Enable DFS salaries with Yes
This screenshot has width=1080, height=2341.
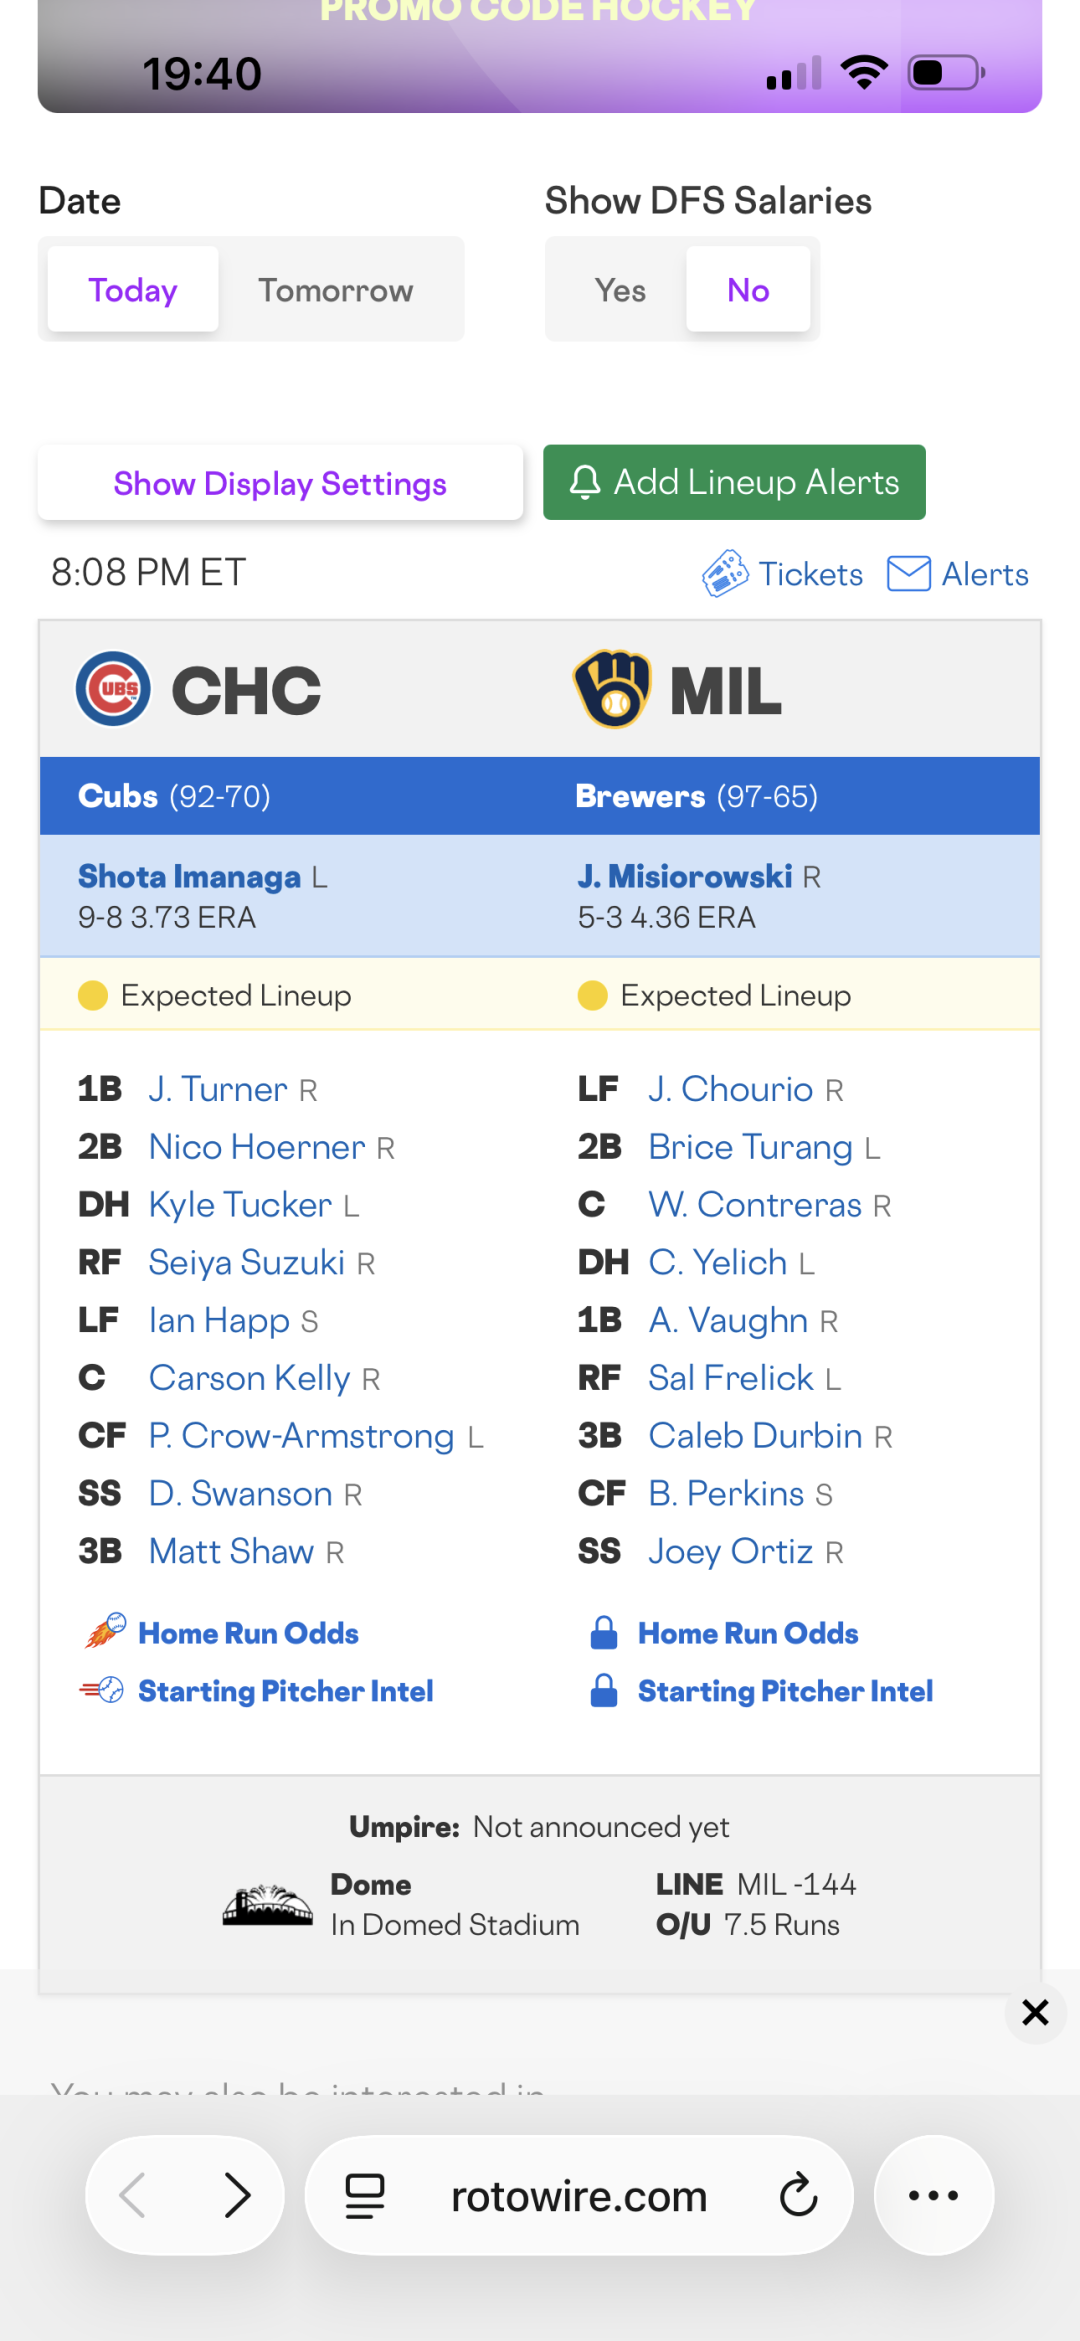click(x=620, y=290)
